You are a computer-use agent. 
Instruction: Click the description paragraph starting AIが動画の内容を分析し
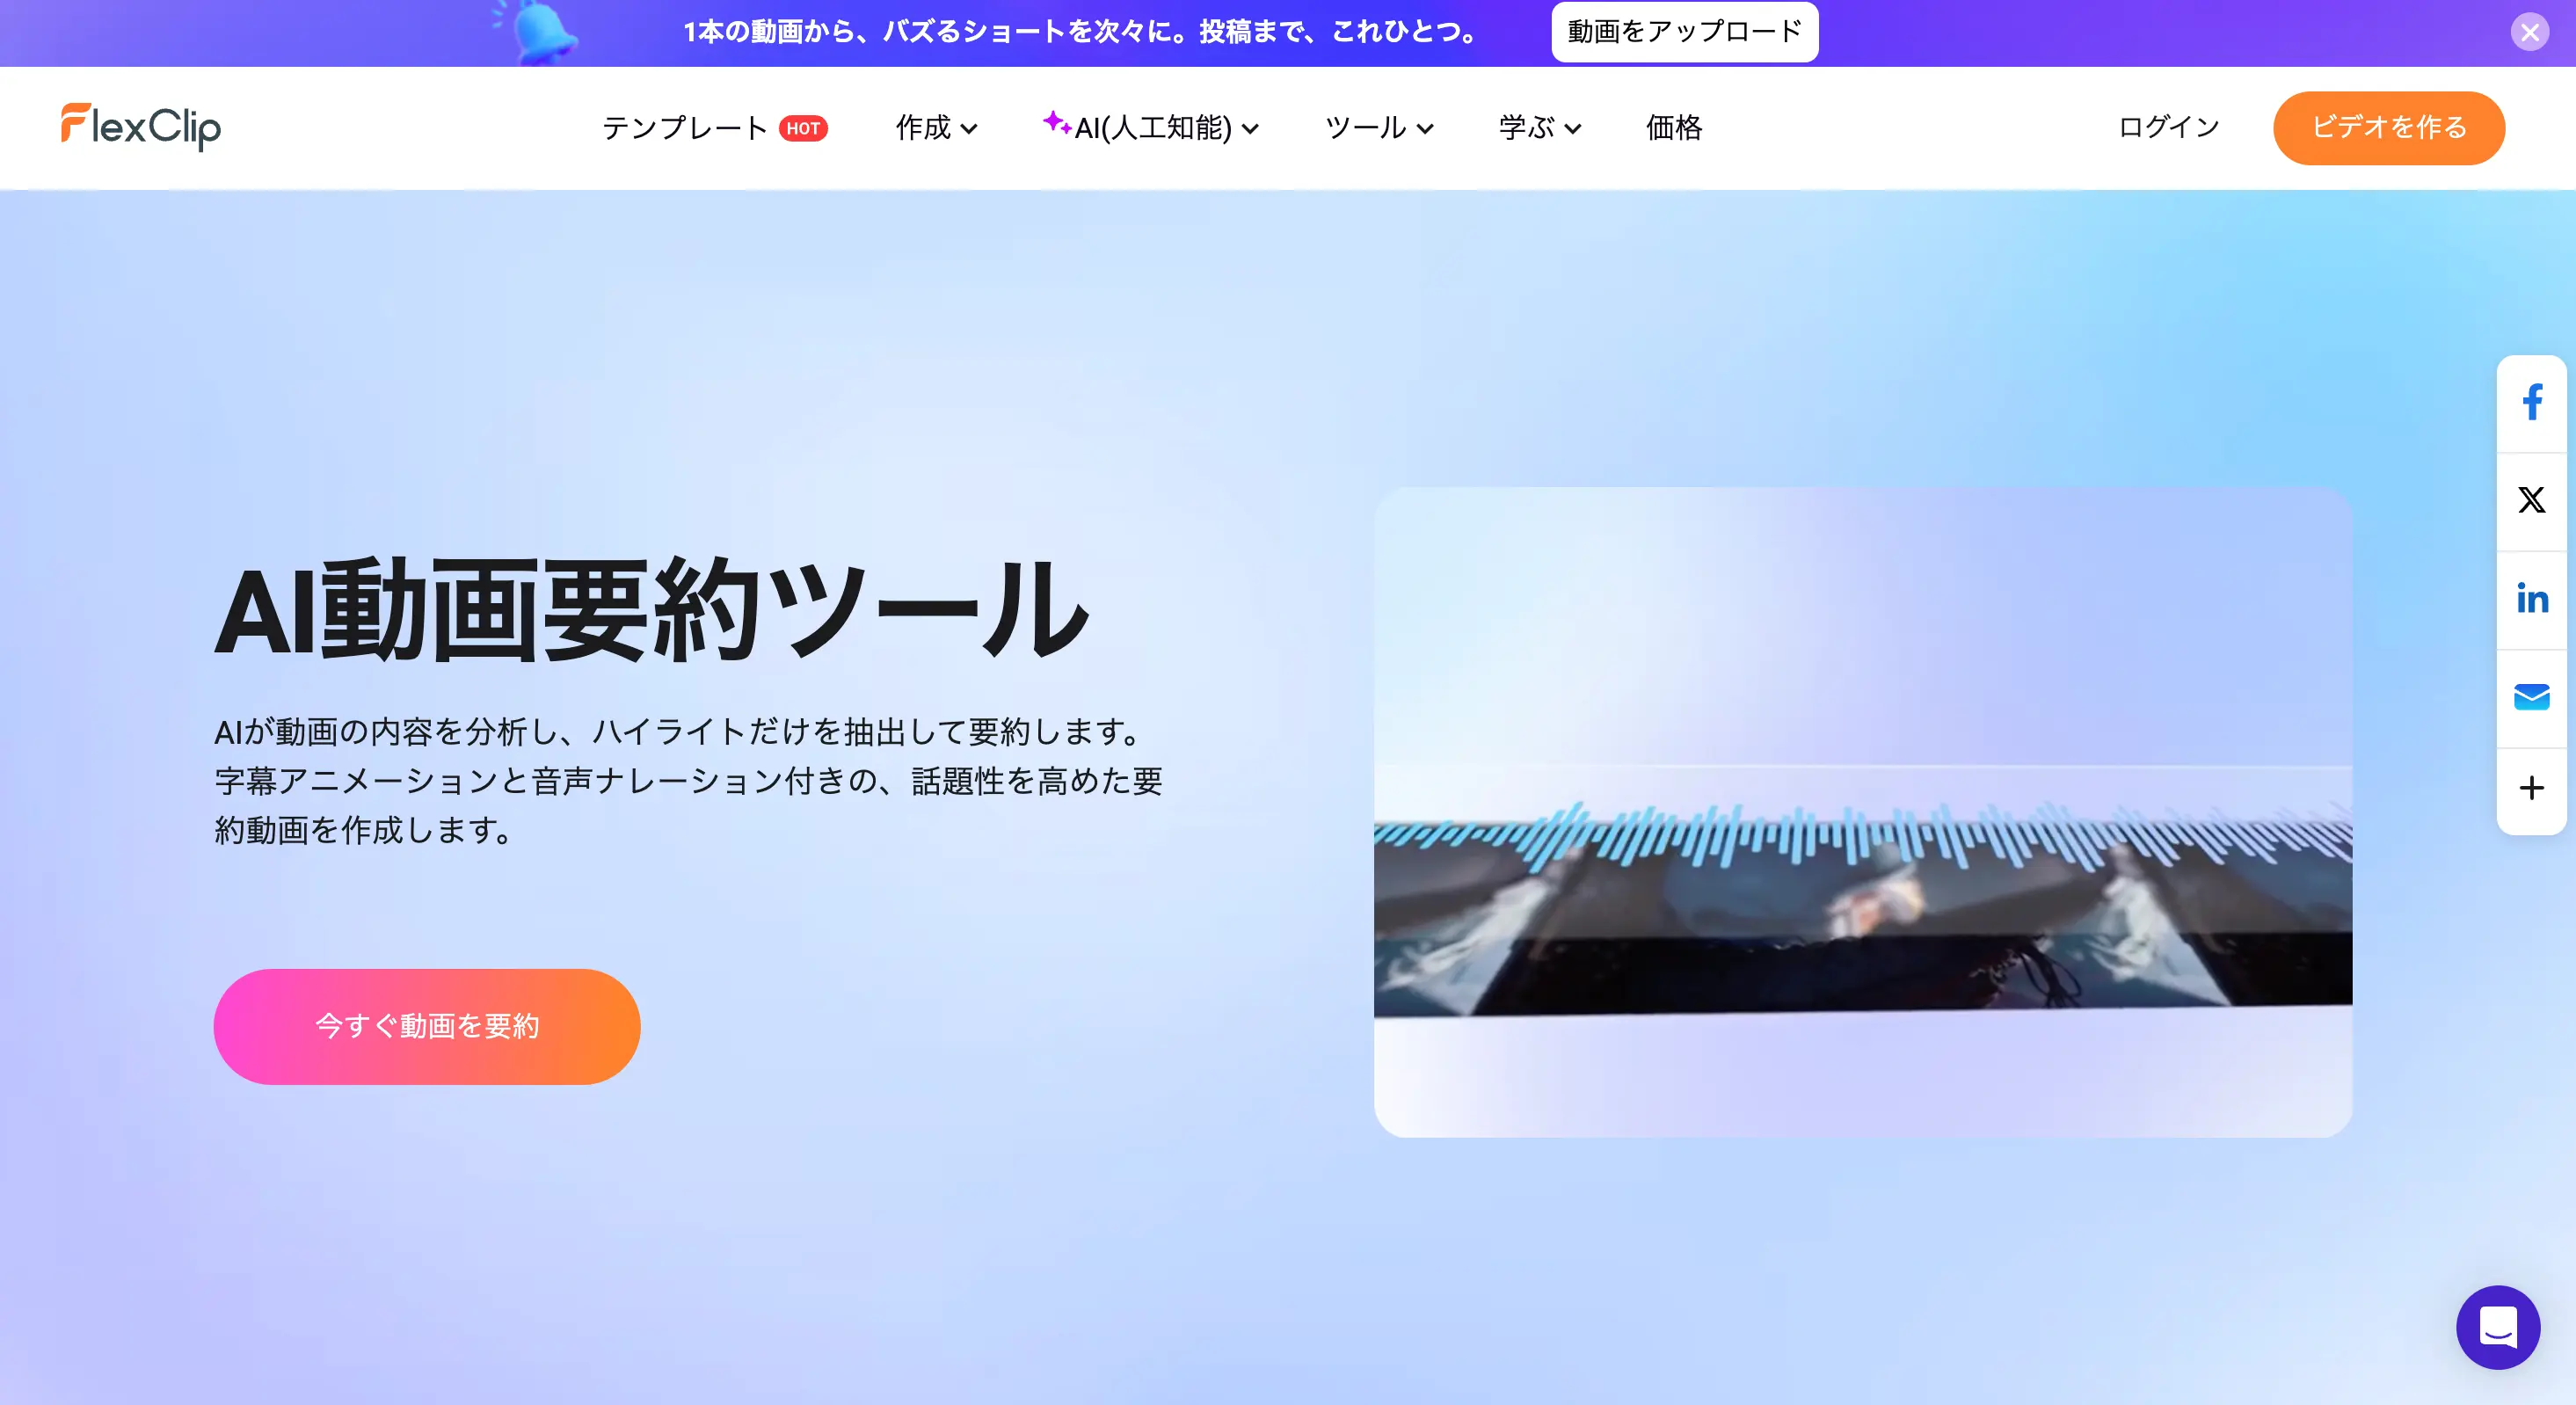pos(688,780)
